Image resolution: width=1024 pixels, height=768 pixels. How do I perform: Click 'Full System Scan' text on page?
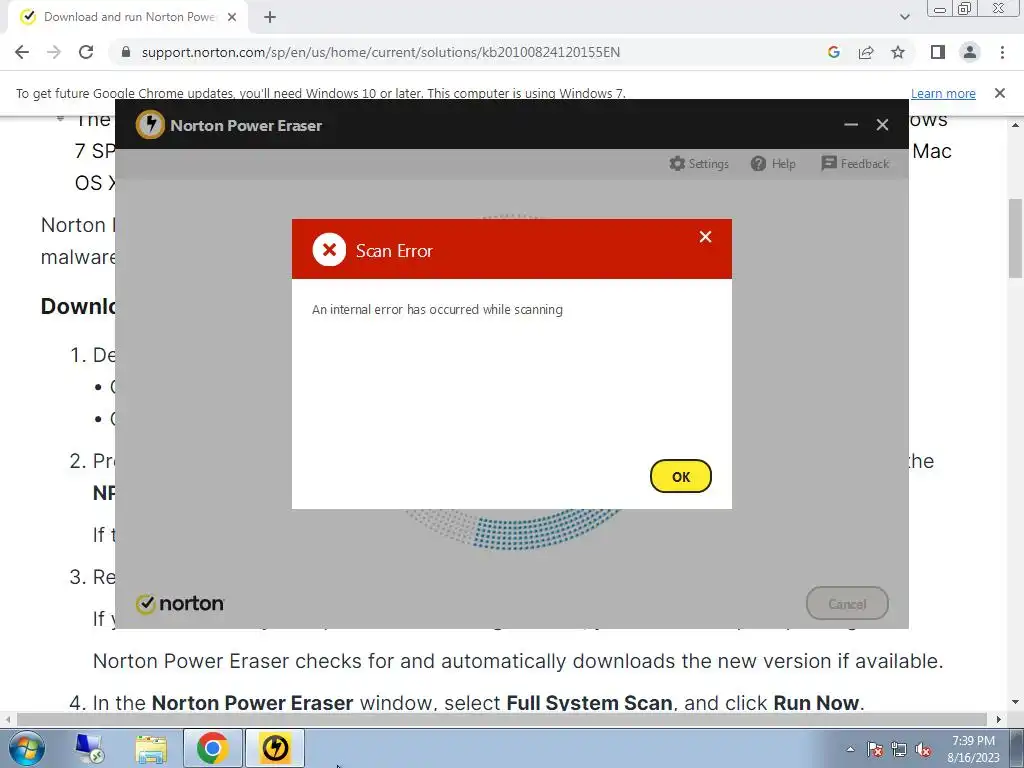[589, 703]
